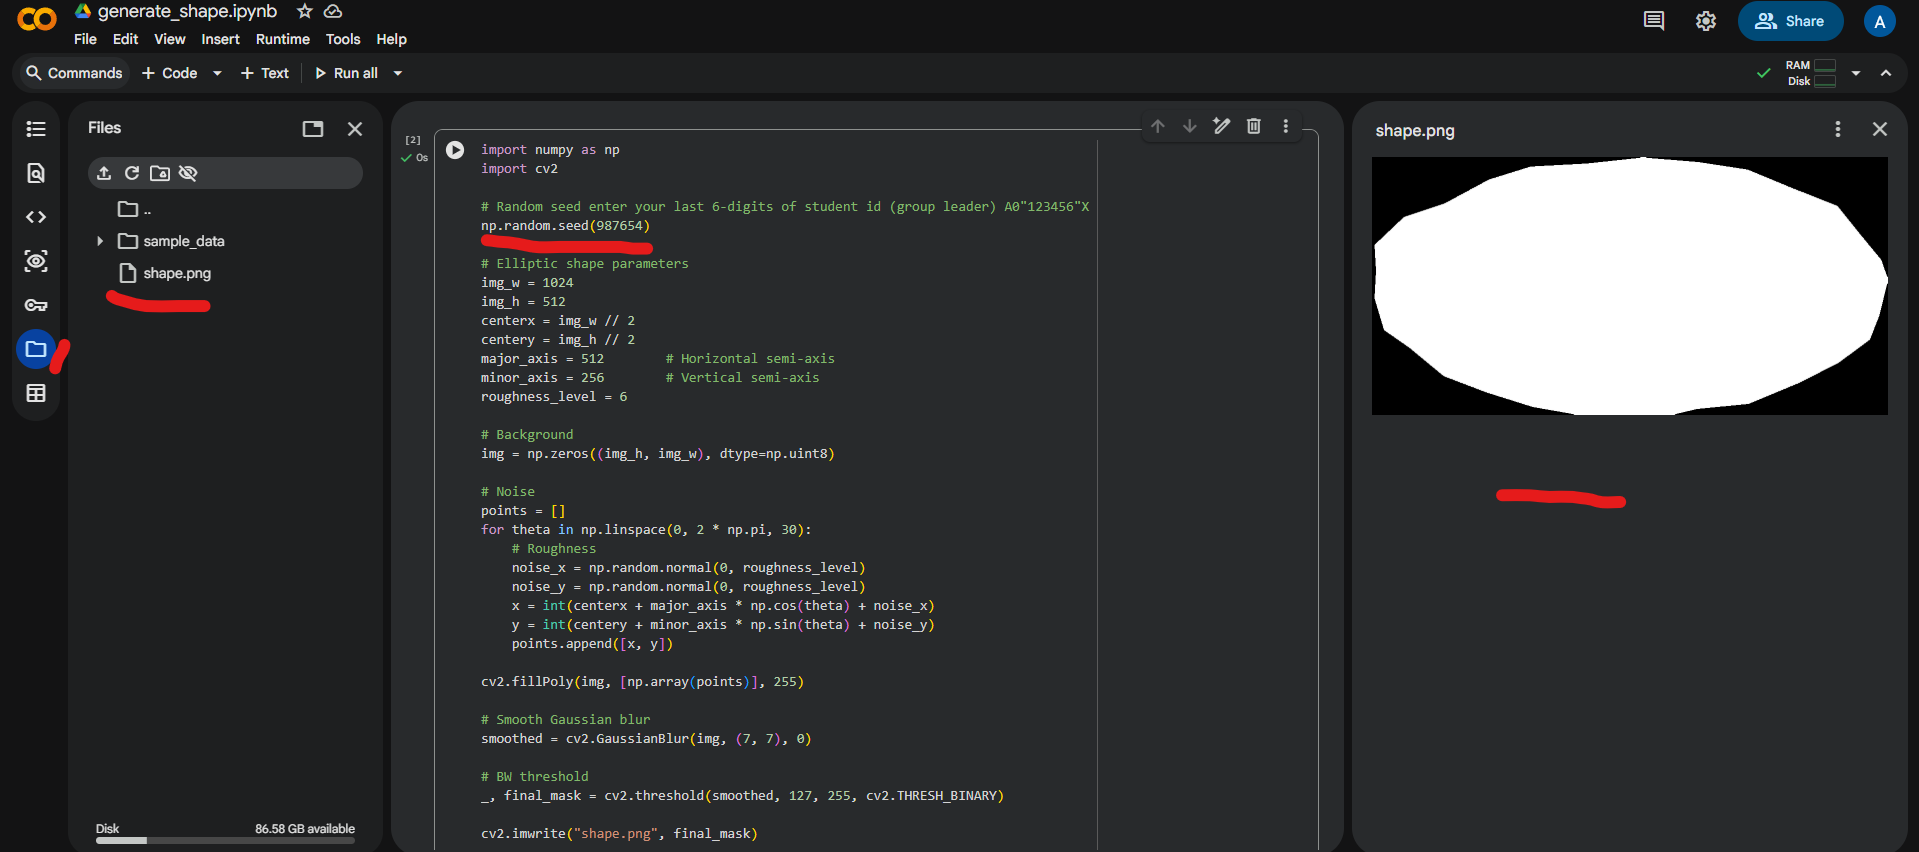Click Run all button
The width and height of the screenshot is (1919, 852).
(x=346, y=73)
